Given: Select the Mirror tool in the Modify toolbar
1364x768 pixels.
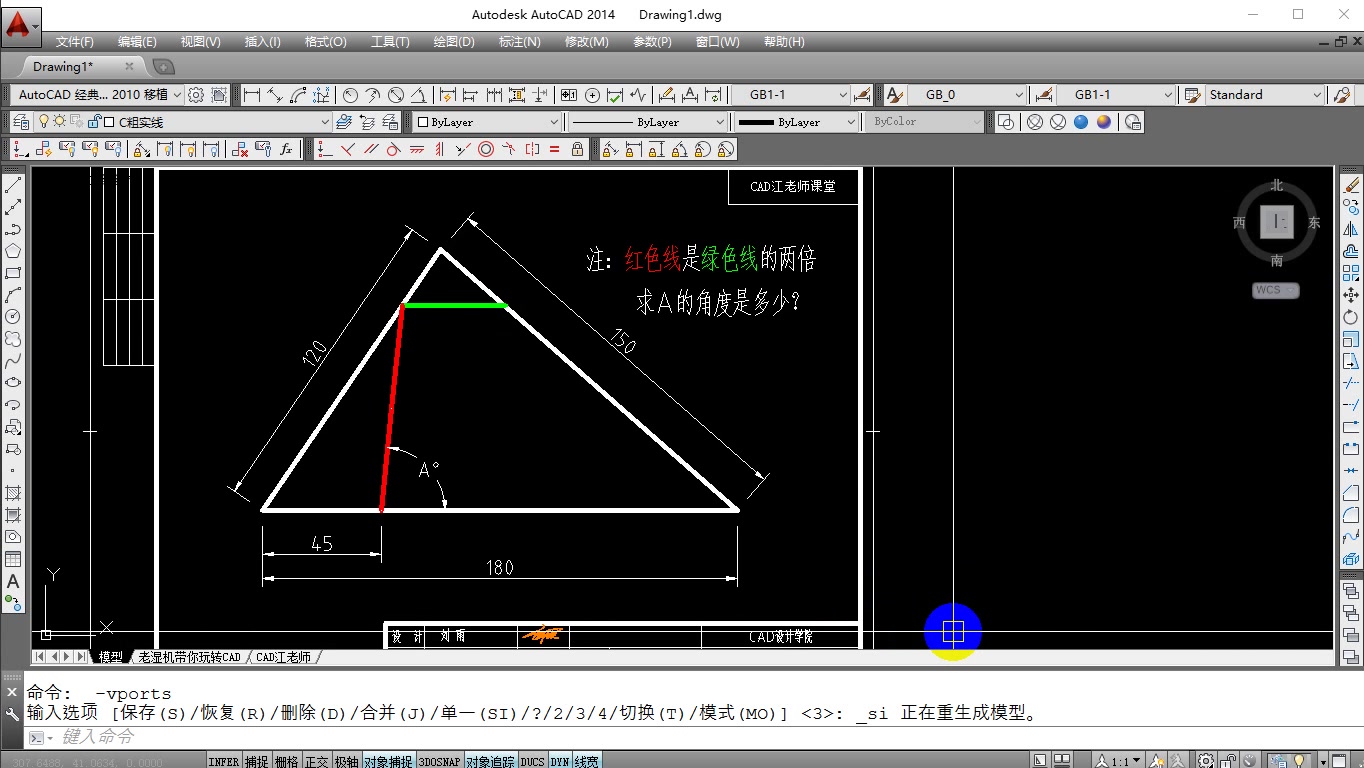Looking at the screenshot, I should point(1350,231).
